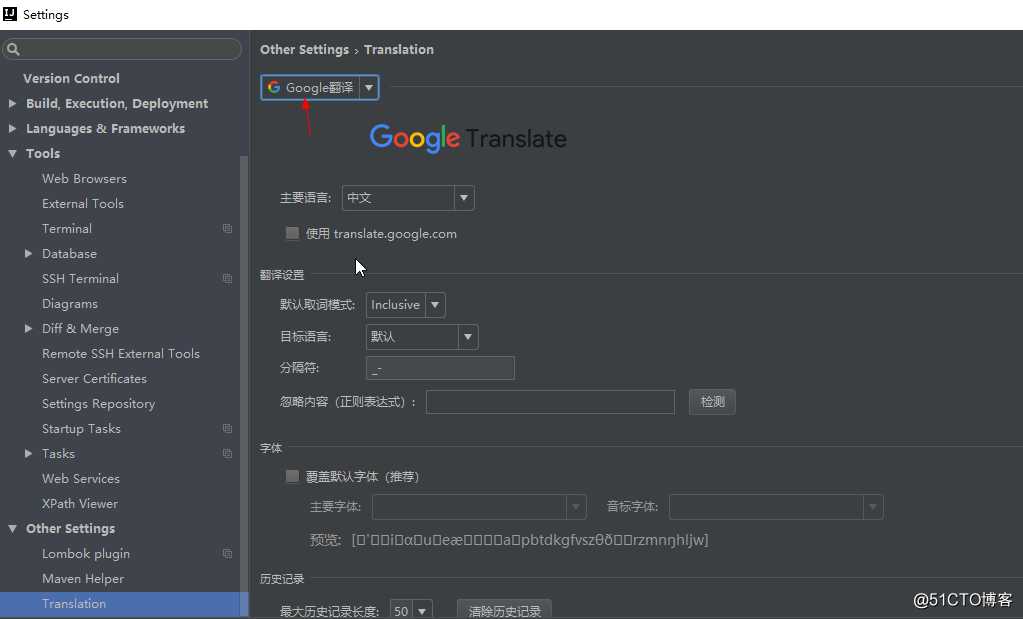Viewport: 1023px width, 619px height.
Task: Click the project-level icon beside Terminal
Action: pyautogui.click(x=227, y=229)
